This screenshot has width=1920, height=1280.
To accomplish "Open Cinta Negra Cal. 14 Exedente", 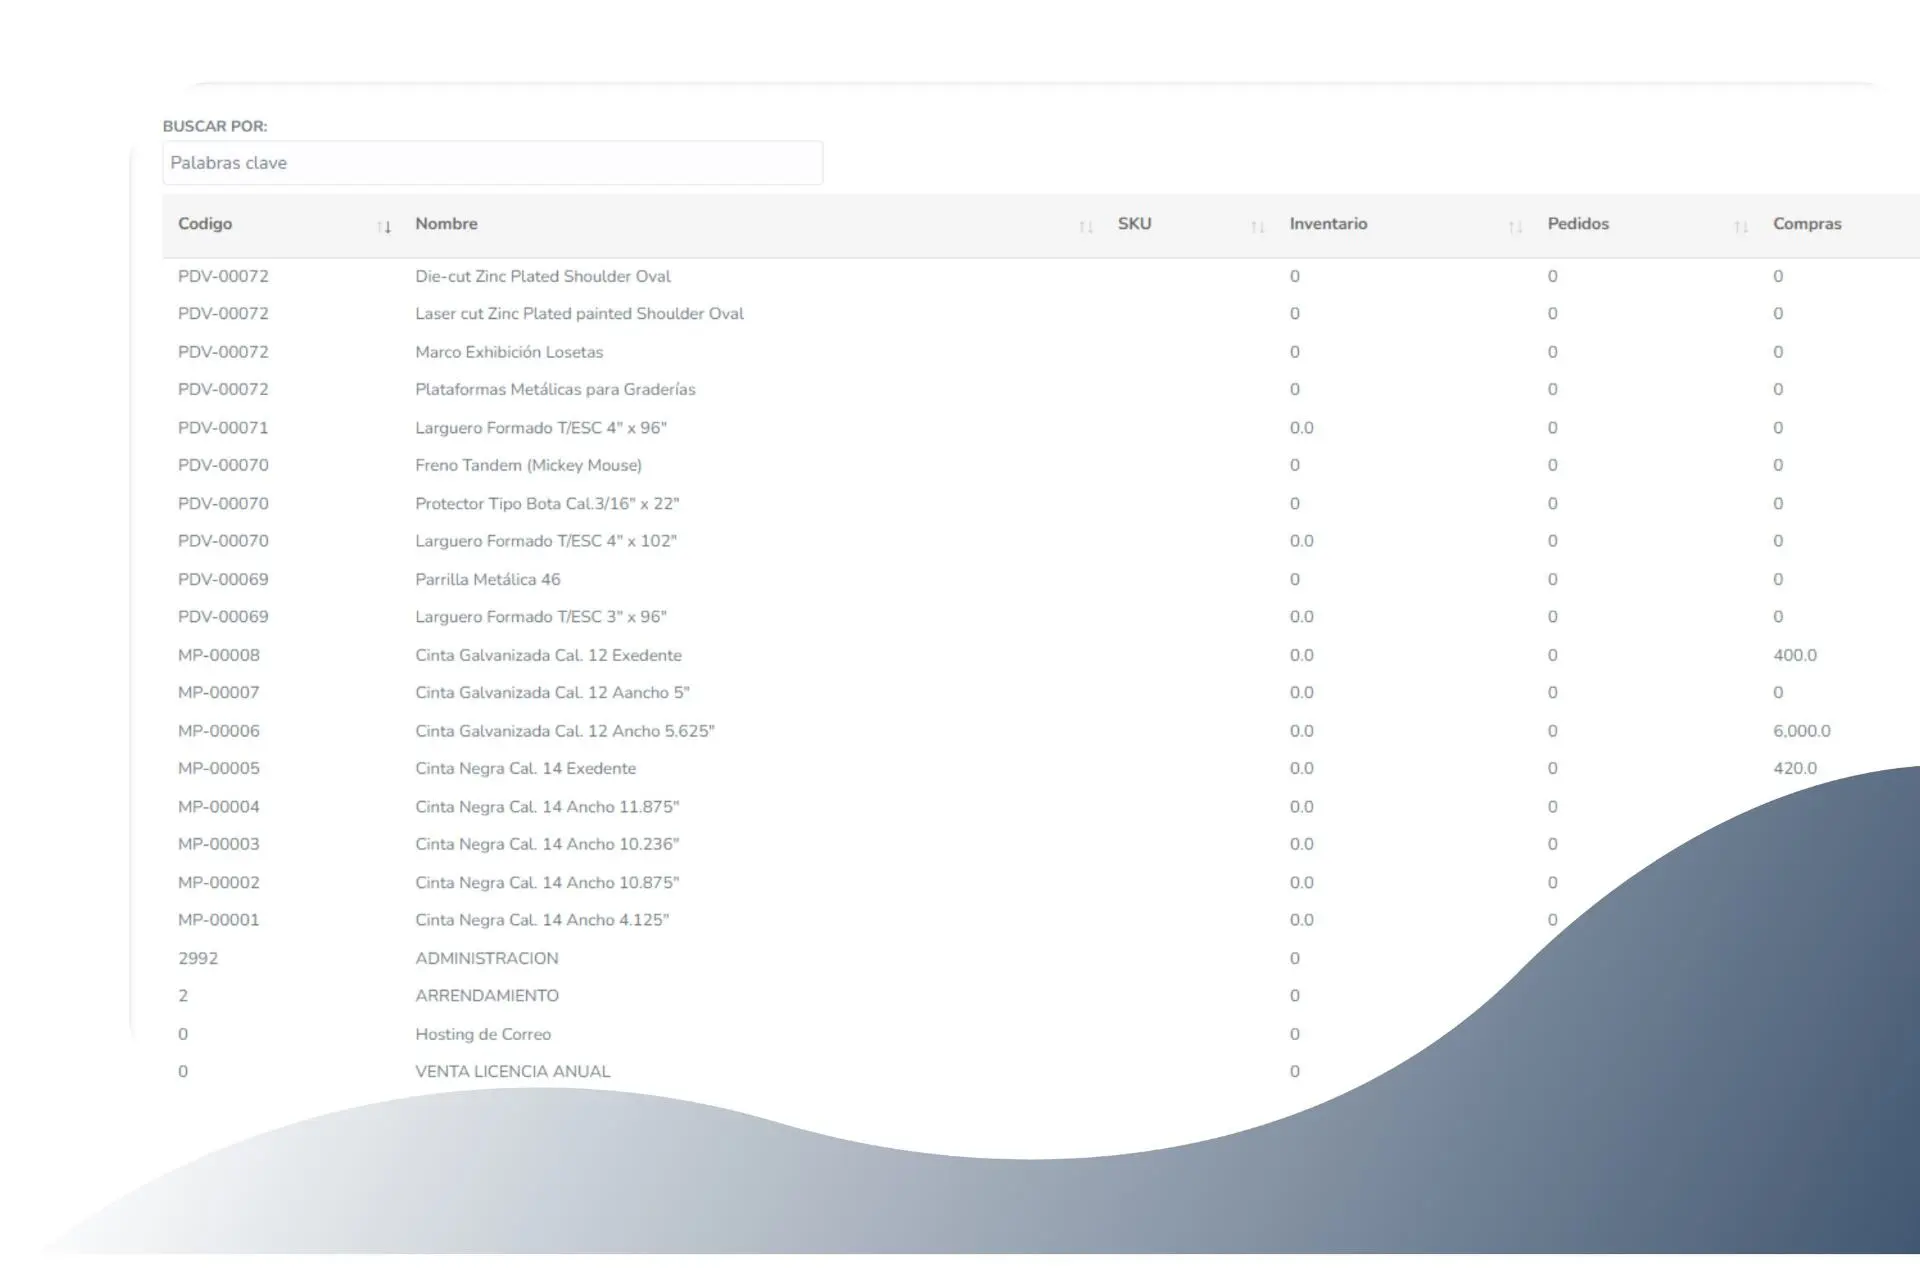I will tap(525, 768).
